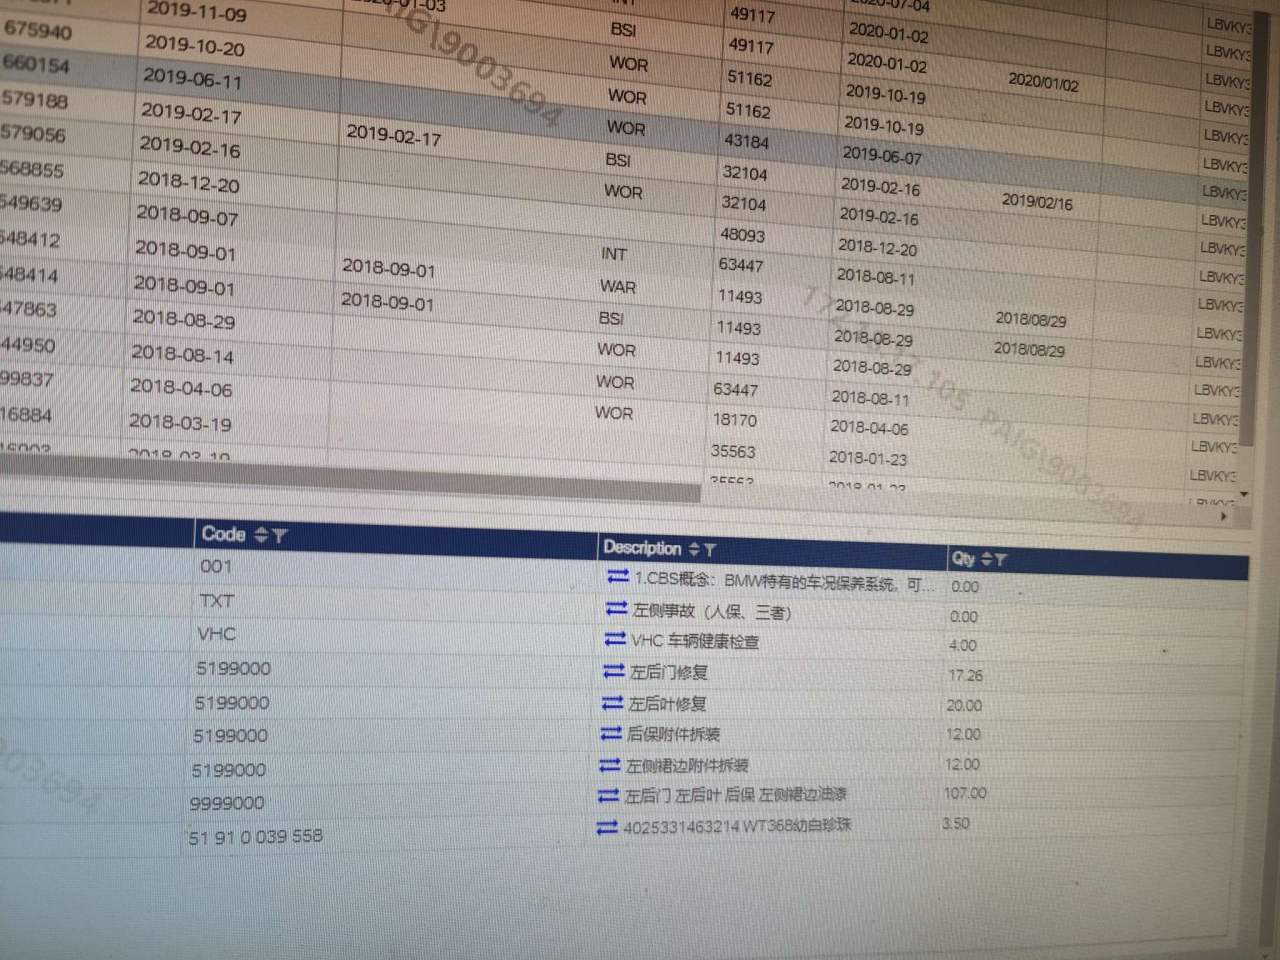This screenshot has height=960, width=1280.
Task: Open the filter funnel on the Code column
Action: (x=279, y=536)
